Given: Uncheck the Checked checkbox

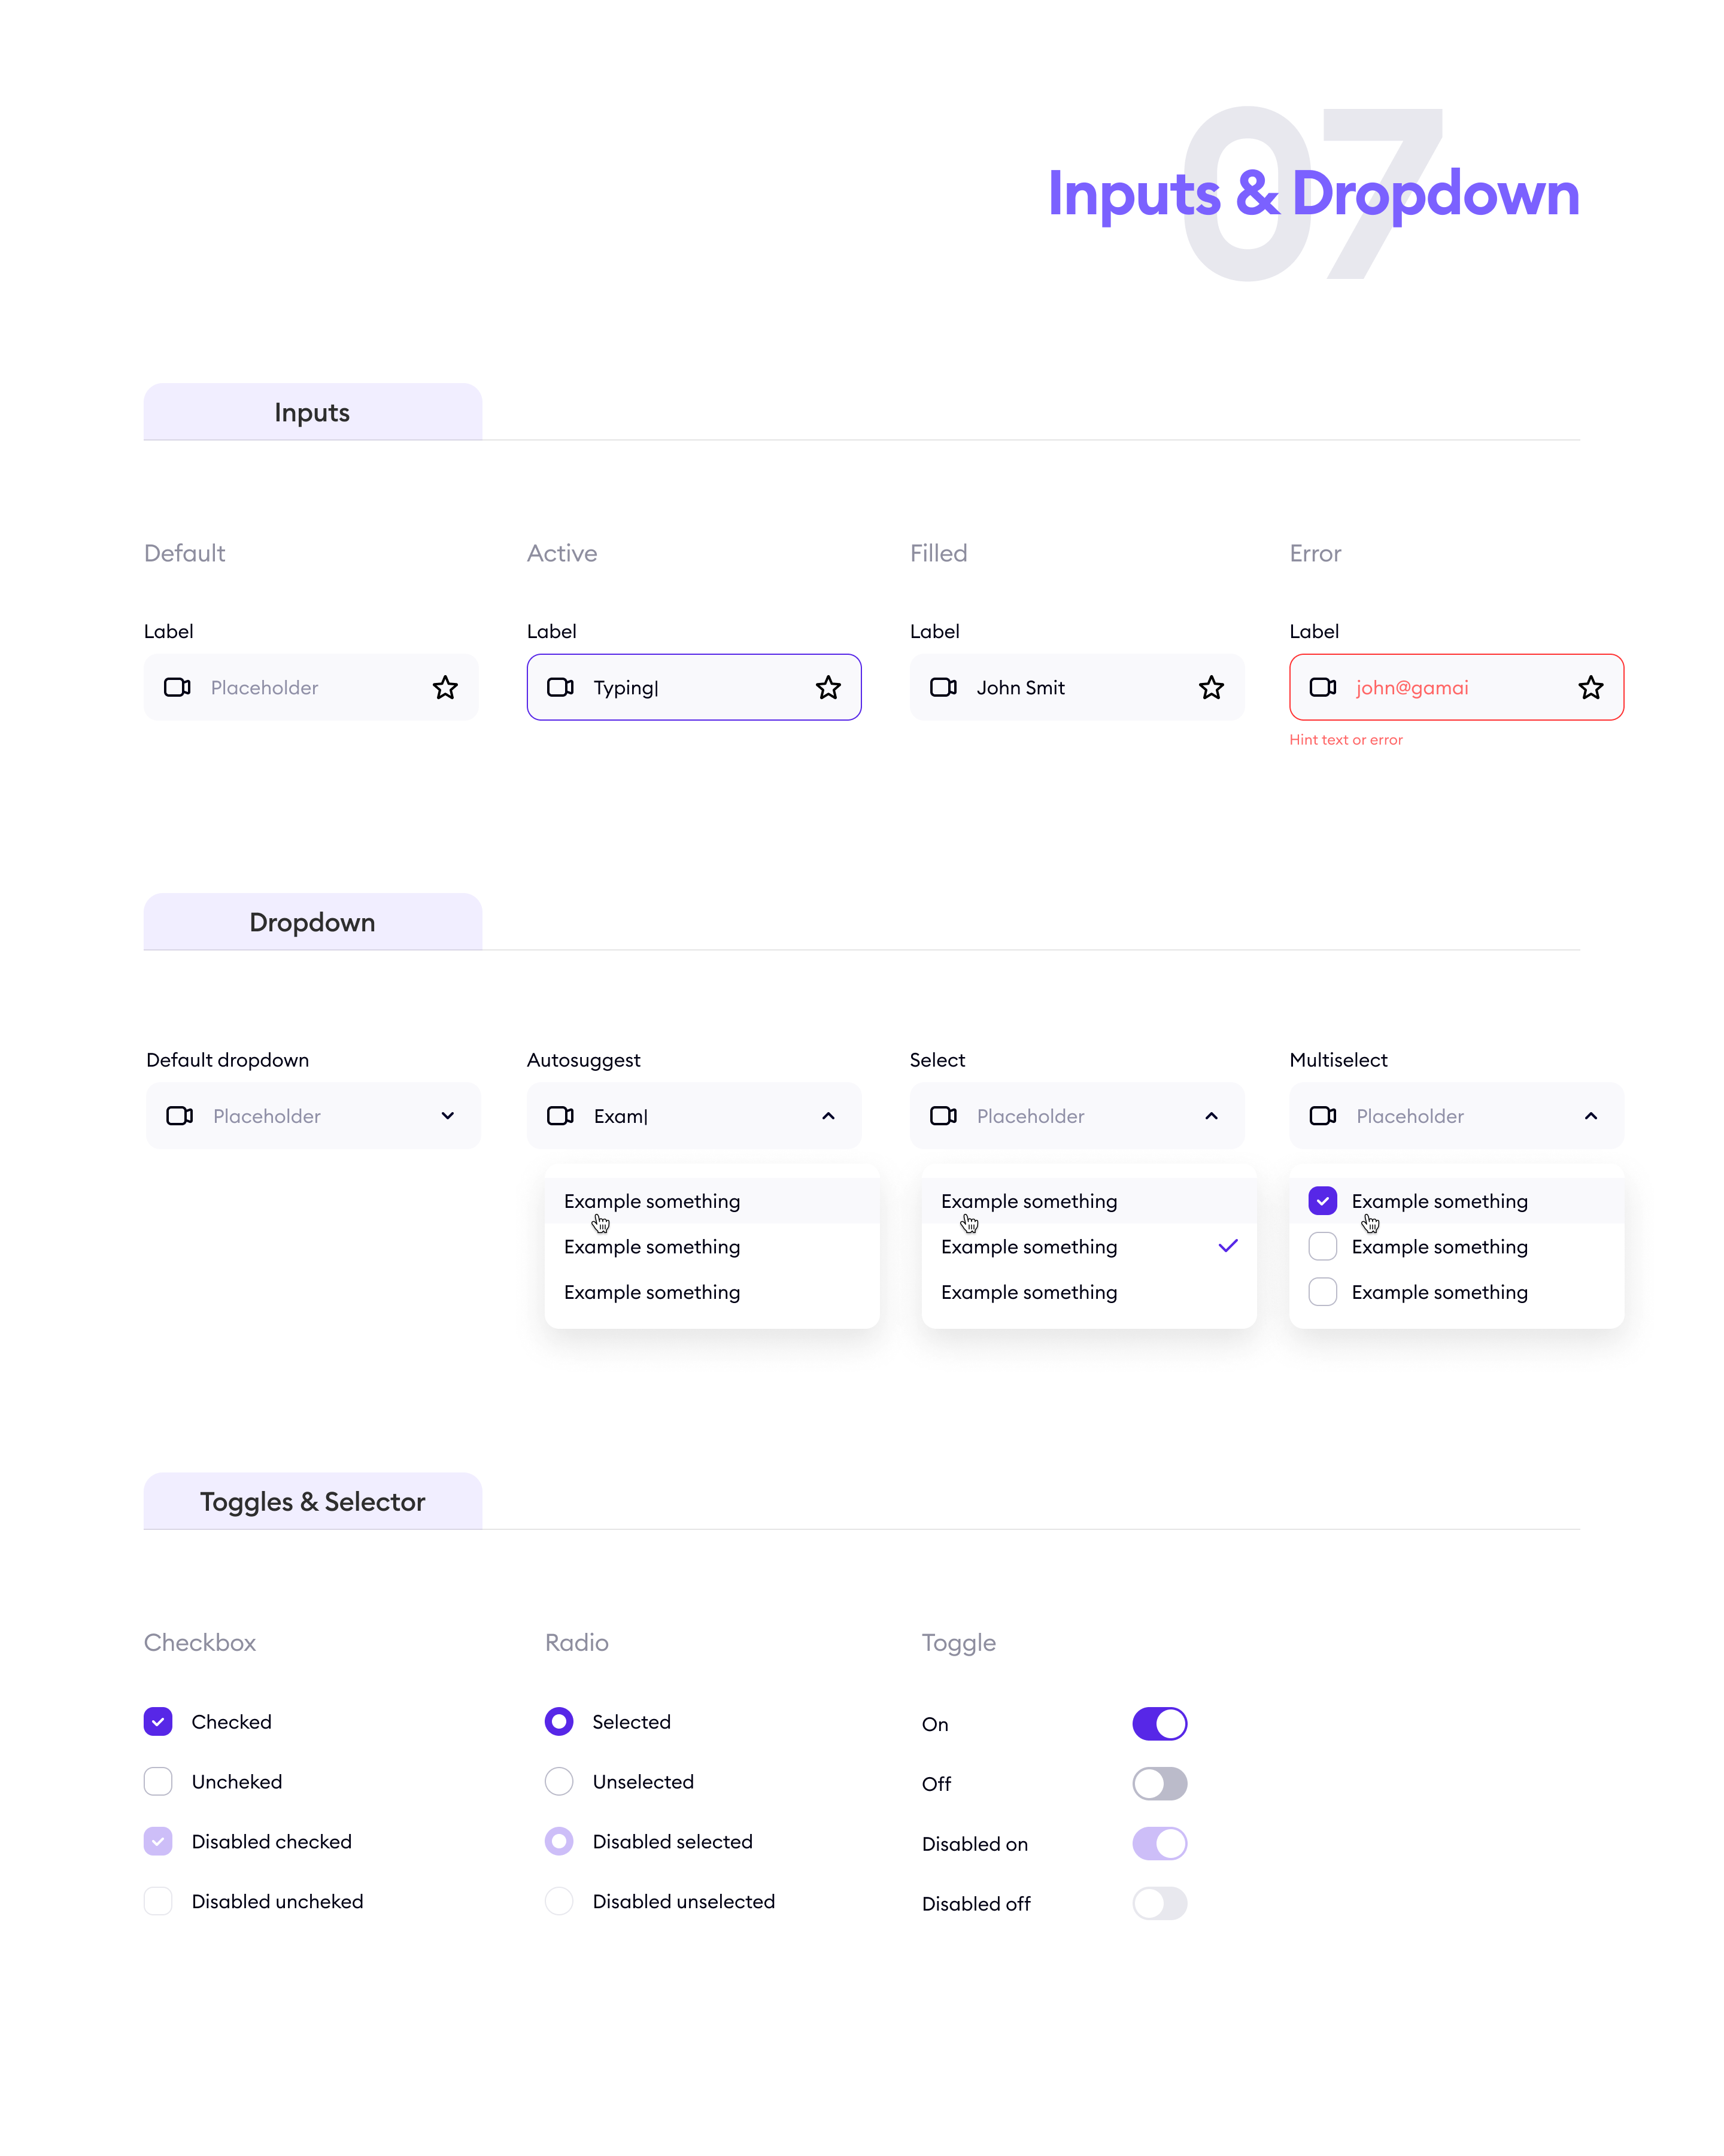Looking at the screenshot, I should [158, 1721].
